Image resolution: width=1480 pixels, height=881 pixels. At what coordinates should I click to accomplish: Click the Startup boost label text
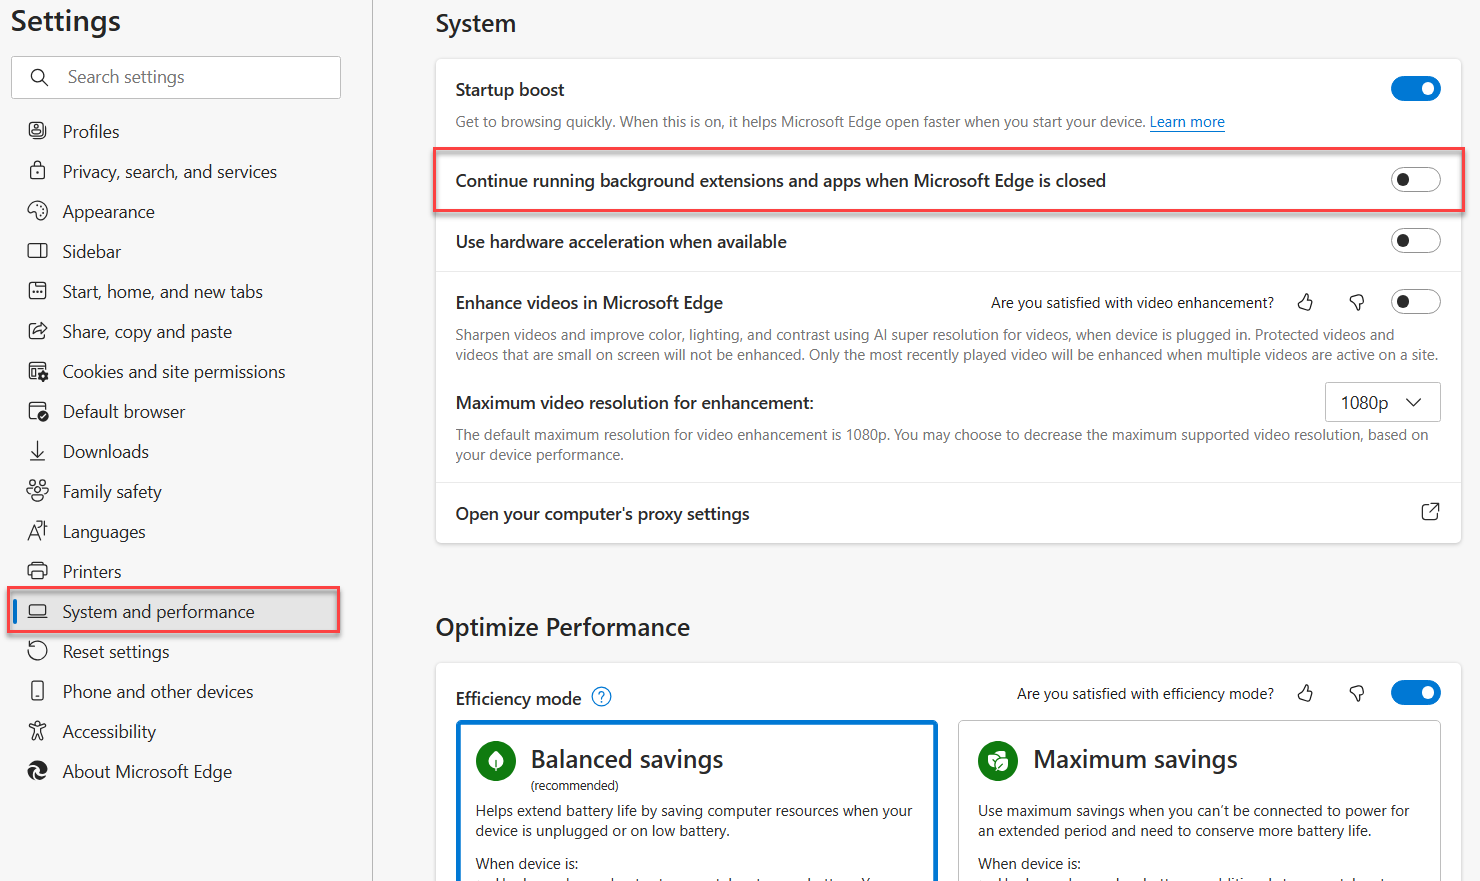[510, 90]
